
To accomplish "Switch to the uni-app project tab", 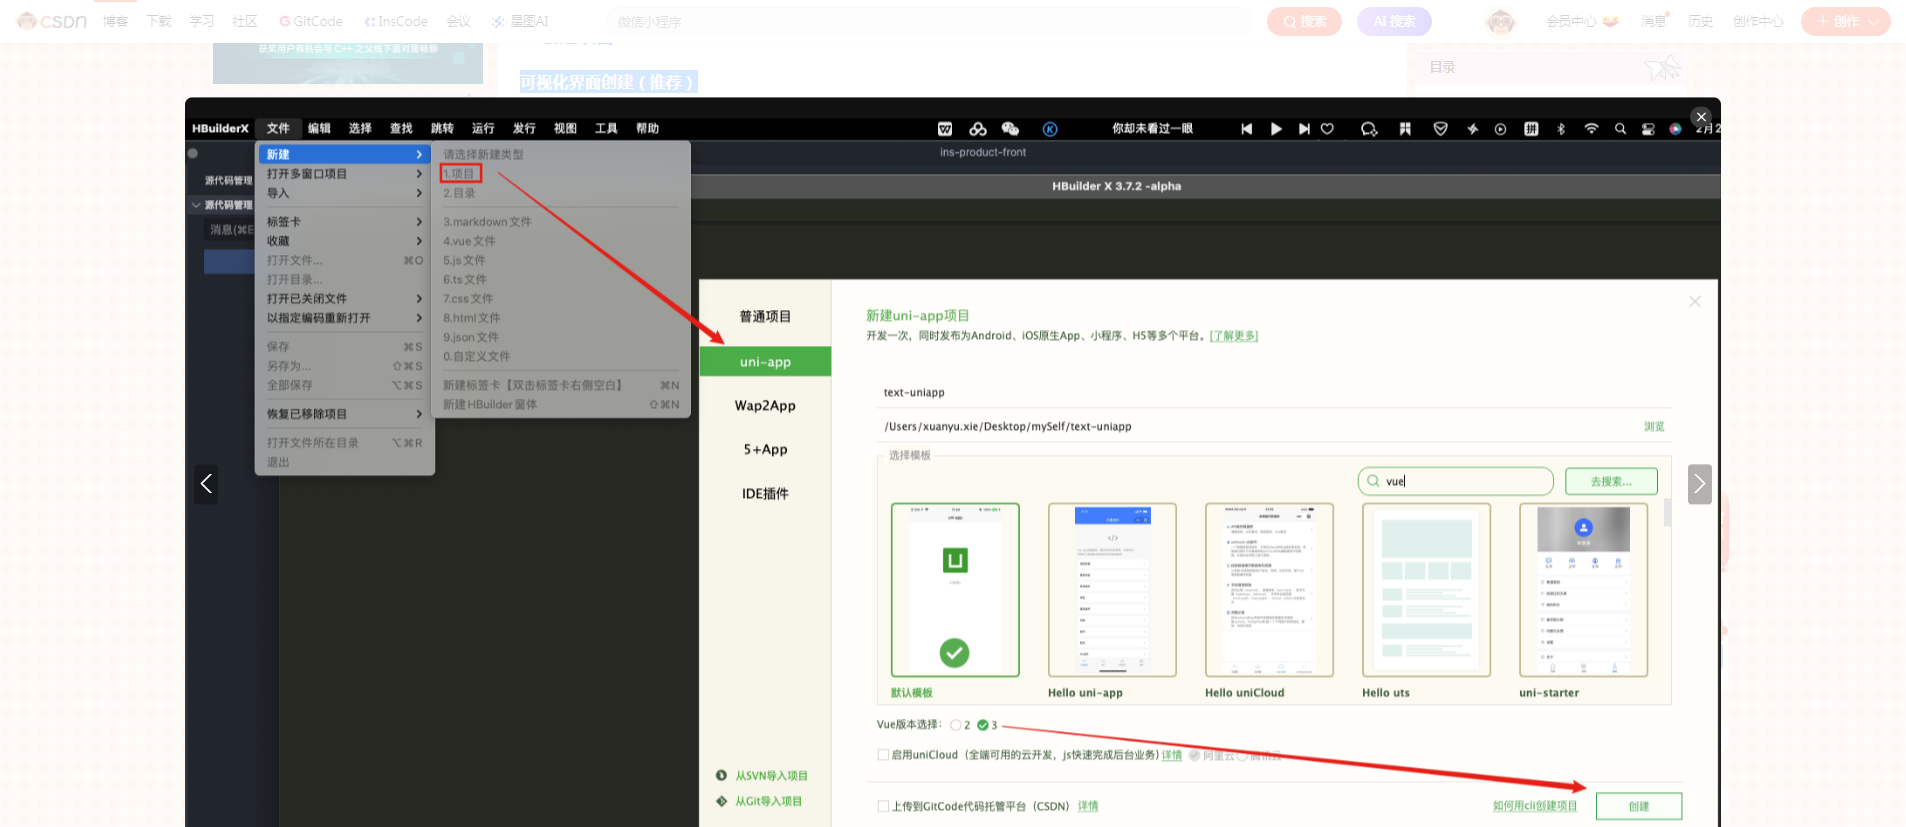I will [x=765, y=362].
